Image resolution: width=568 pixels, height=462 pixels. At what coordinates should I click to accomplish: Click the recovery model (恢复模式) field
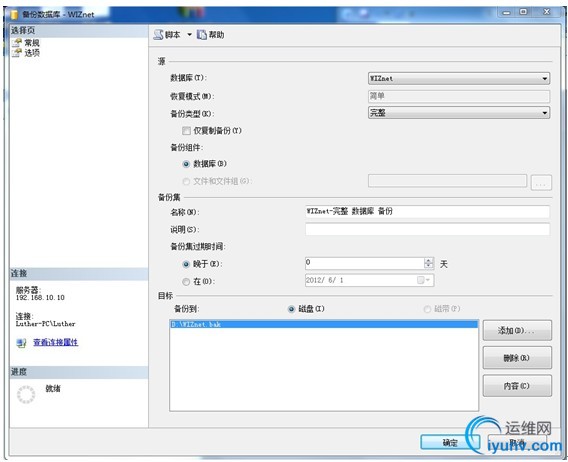point(459,96)
